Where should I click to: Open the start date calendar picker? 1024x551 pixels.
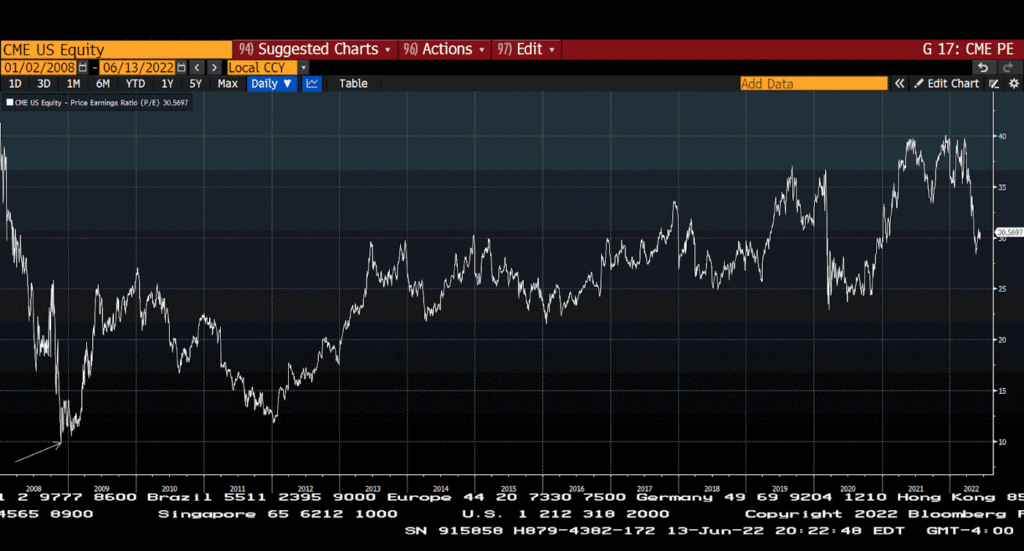84,67
